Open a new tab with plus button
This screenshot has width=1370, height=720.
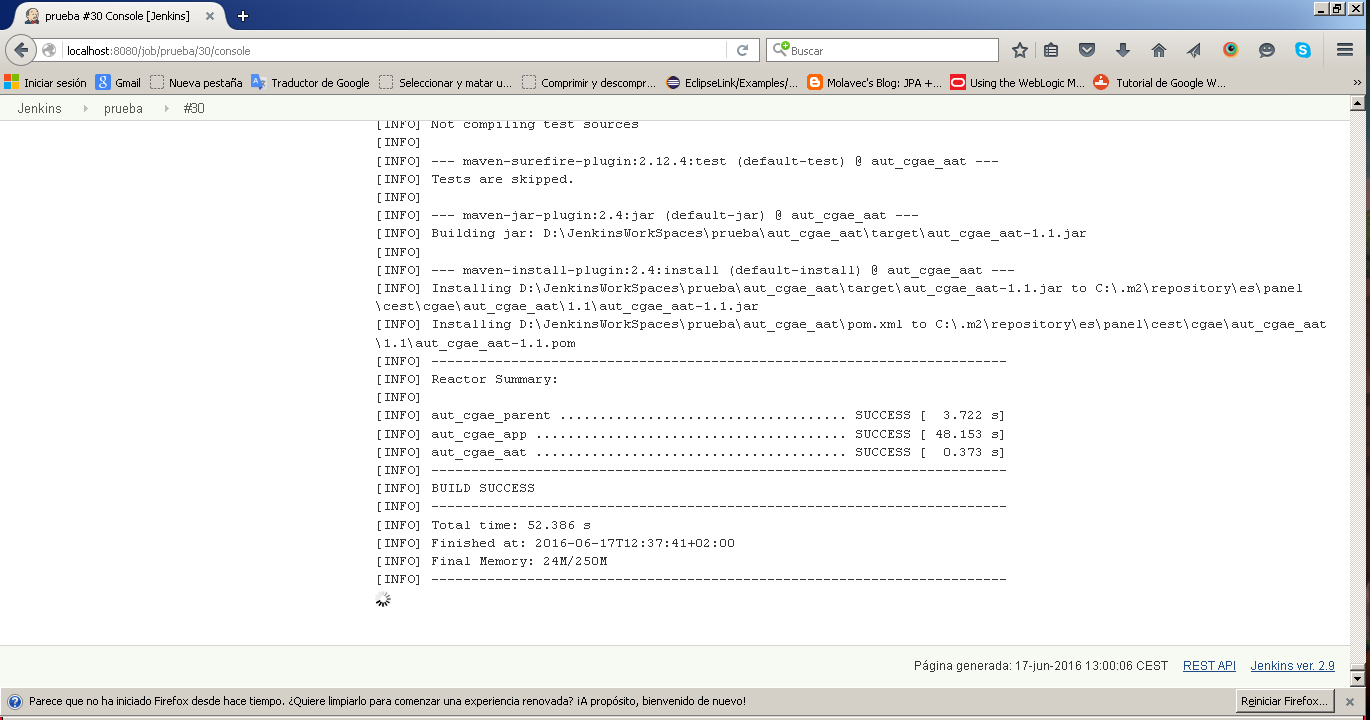[243, 16]
